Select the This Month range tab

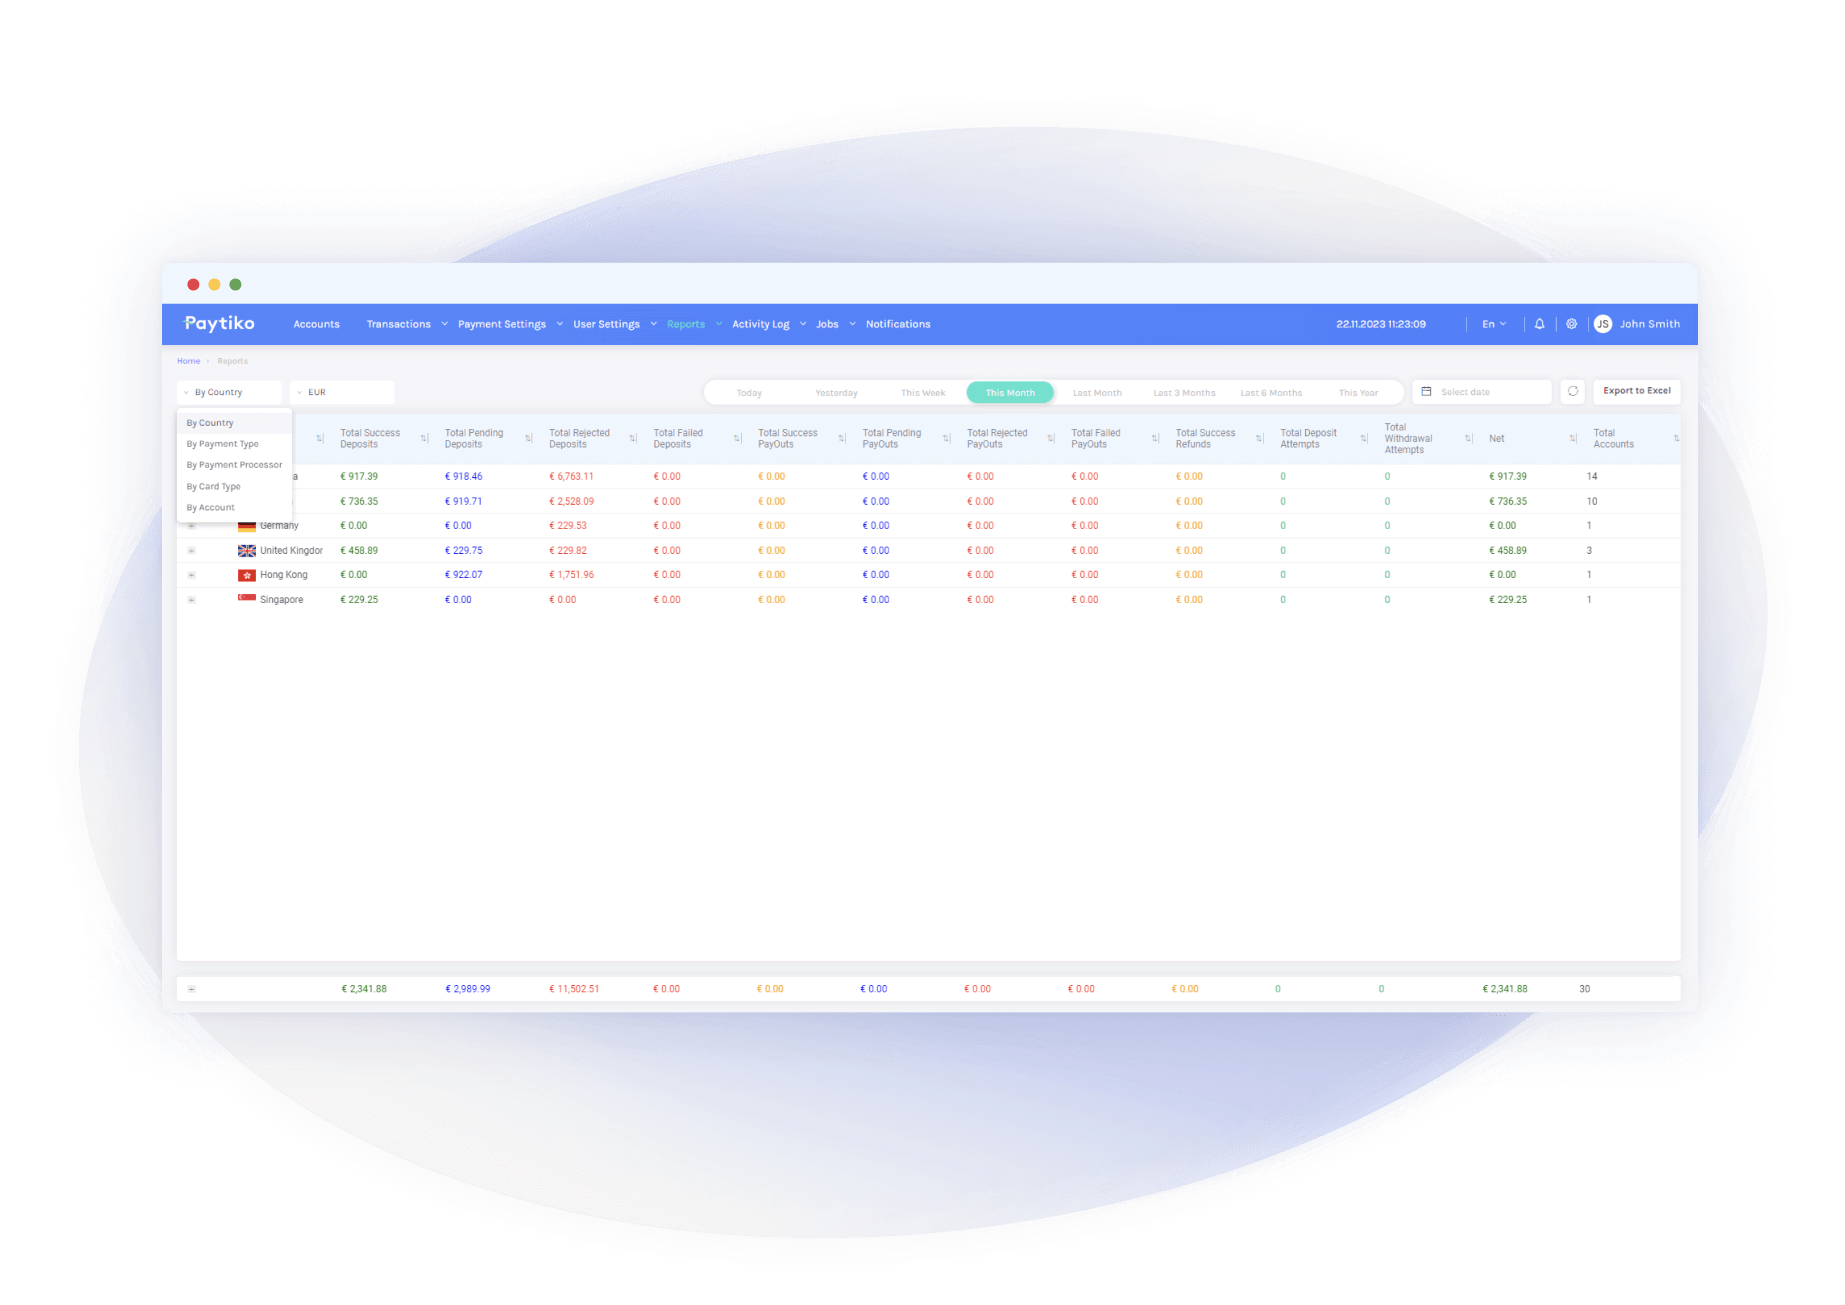point(1010,393)
